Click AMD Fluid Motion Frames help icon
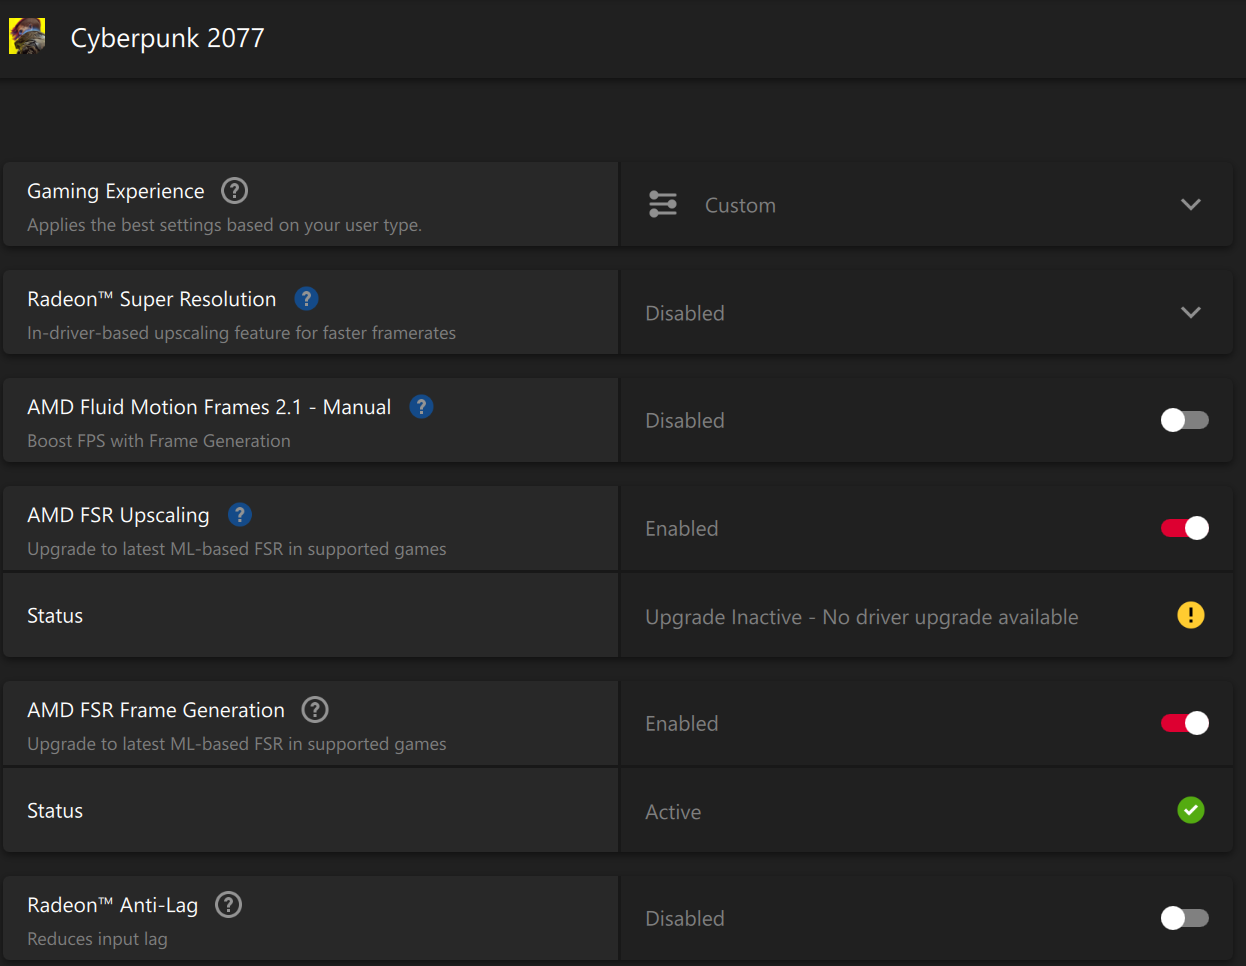Viewport: 1246px width, 966px height. click(421, 406)
